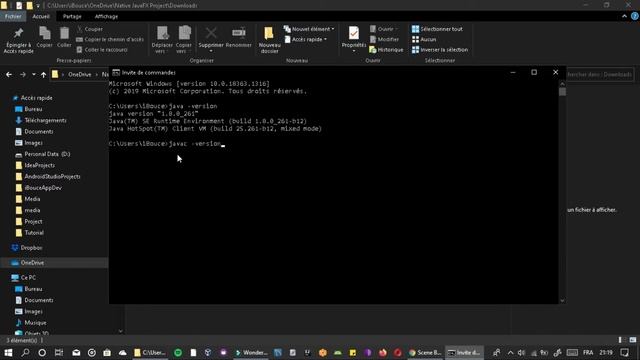This screenshot has width=640, height=360.
Task: Change the FRA input language
Action: (x=588, y=353)
